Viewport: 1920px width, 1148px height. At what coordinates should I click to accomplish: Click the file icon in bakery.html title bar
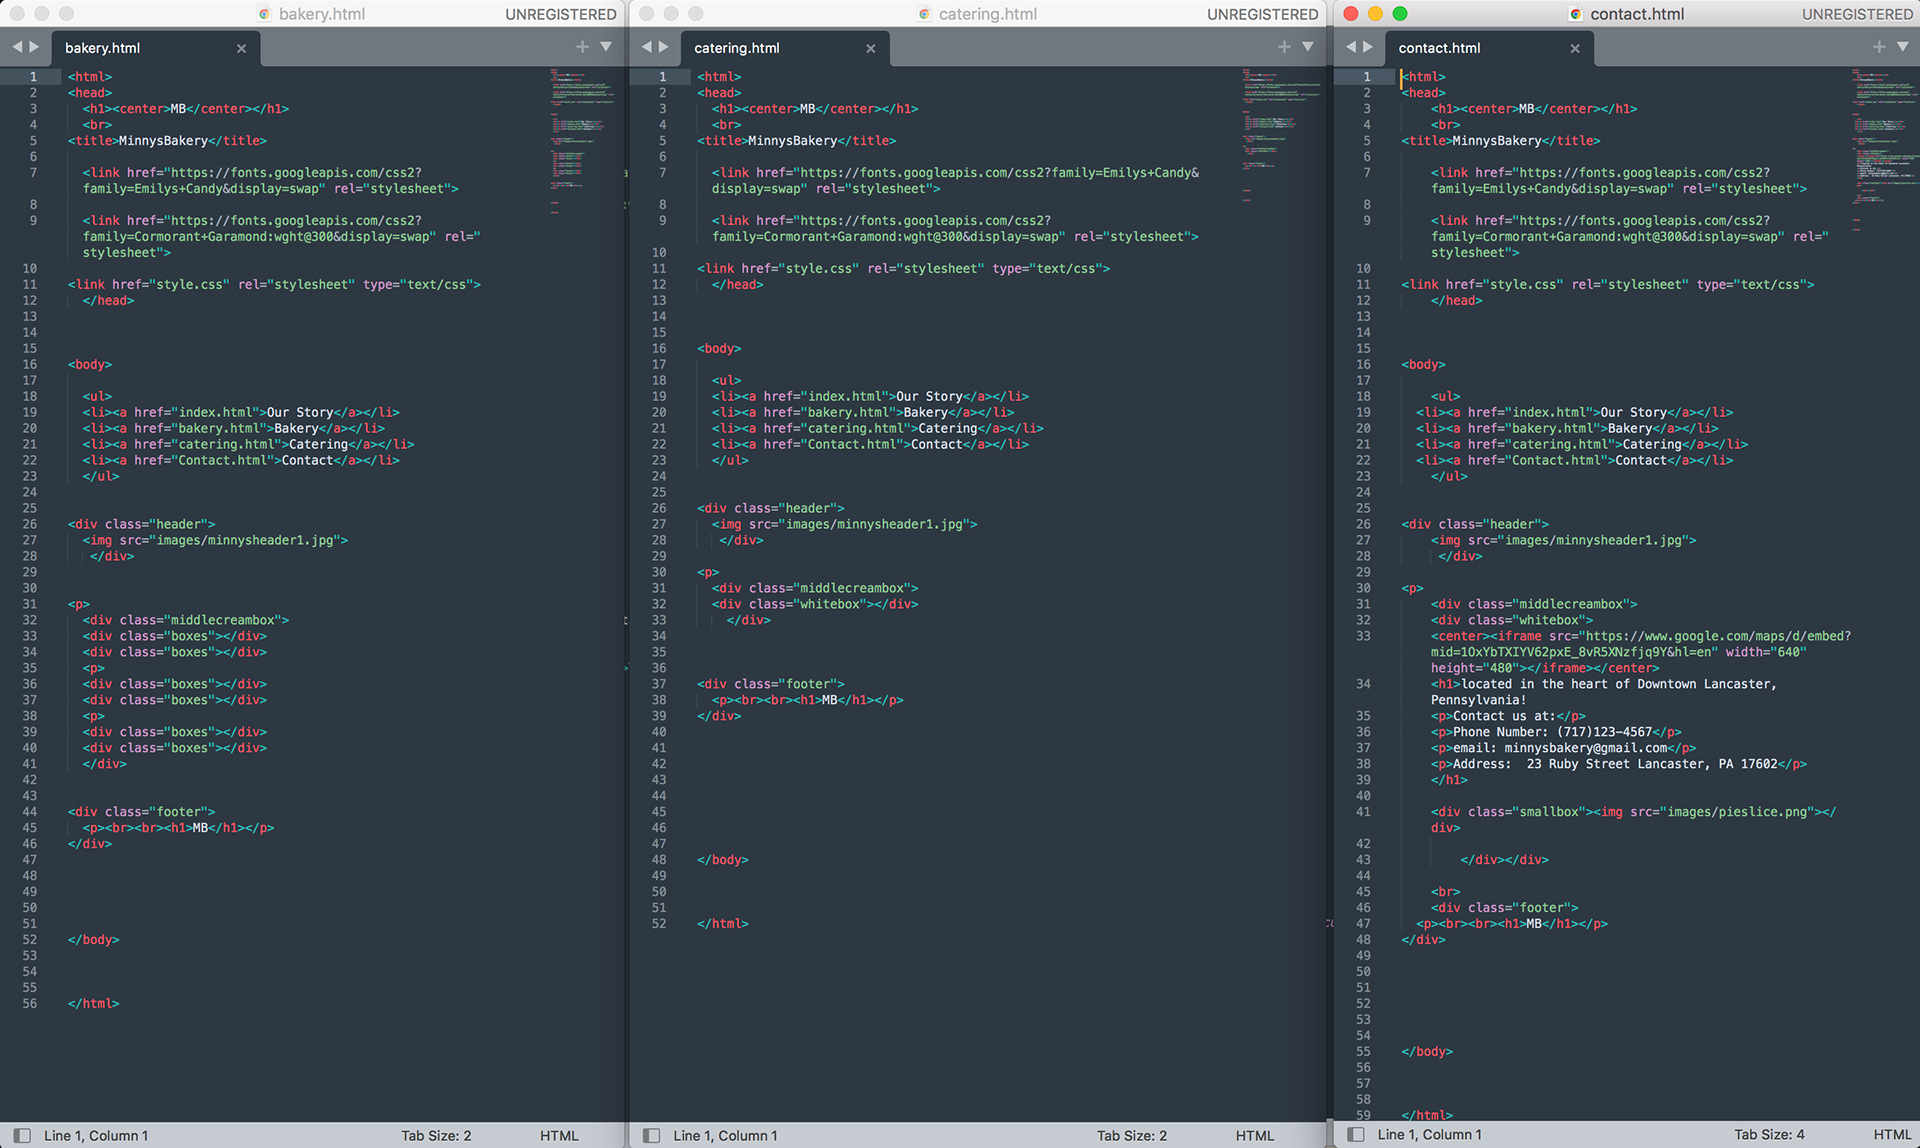coord(265,14)
